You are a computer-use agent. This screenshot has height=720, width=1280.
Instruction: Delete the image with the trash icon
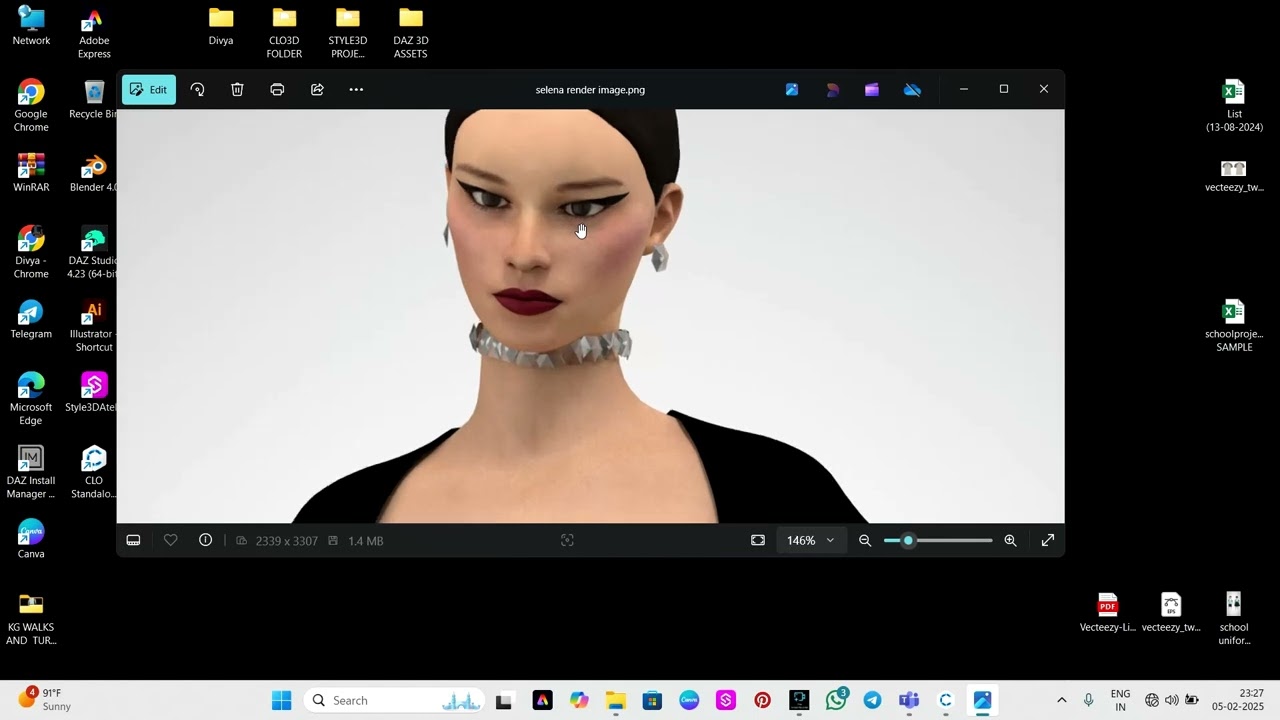[237, 90]
